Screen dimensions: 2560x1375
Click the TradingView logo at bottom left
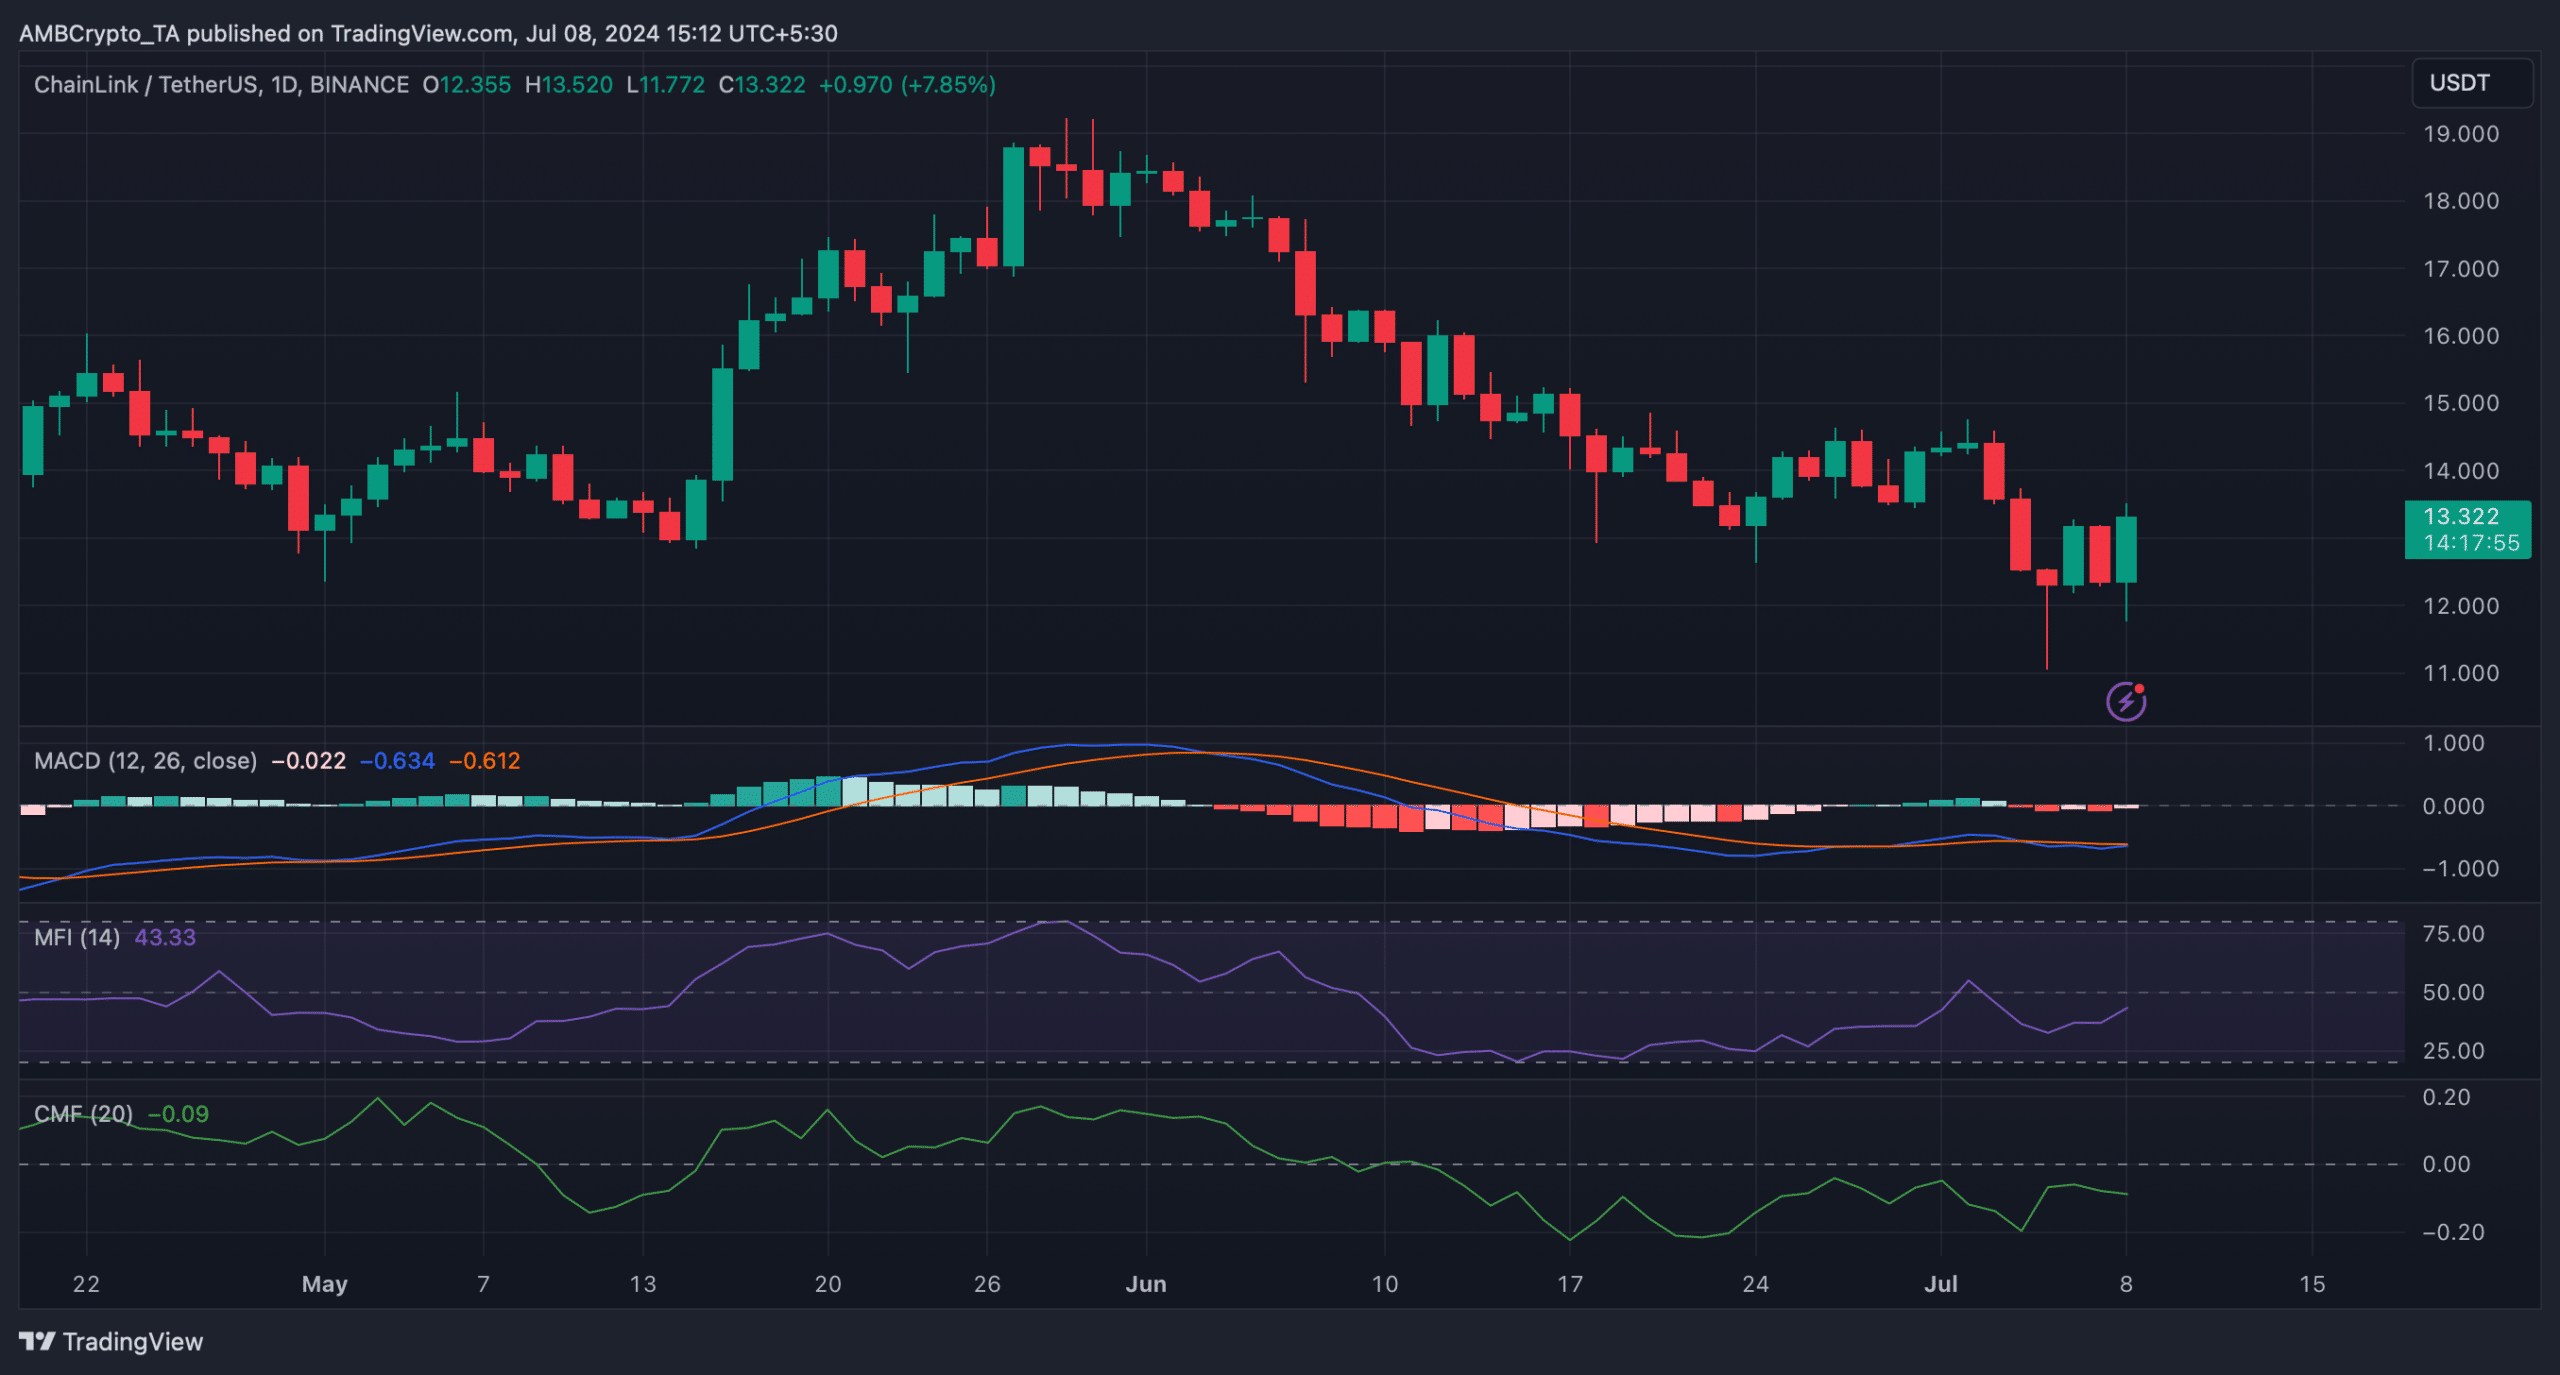click(111, 1341)
